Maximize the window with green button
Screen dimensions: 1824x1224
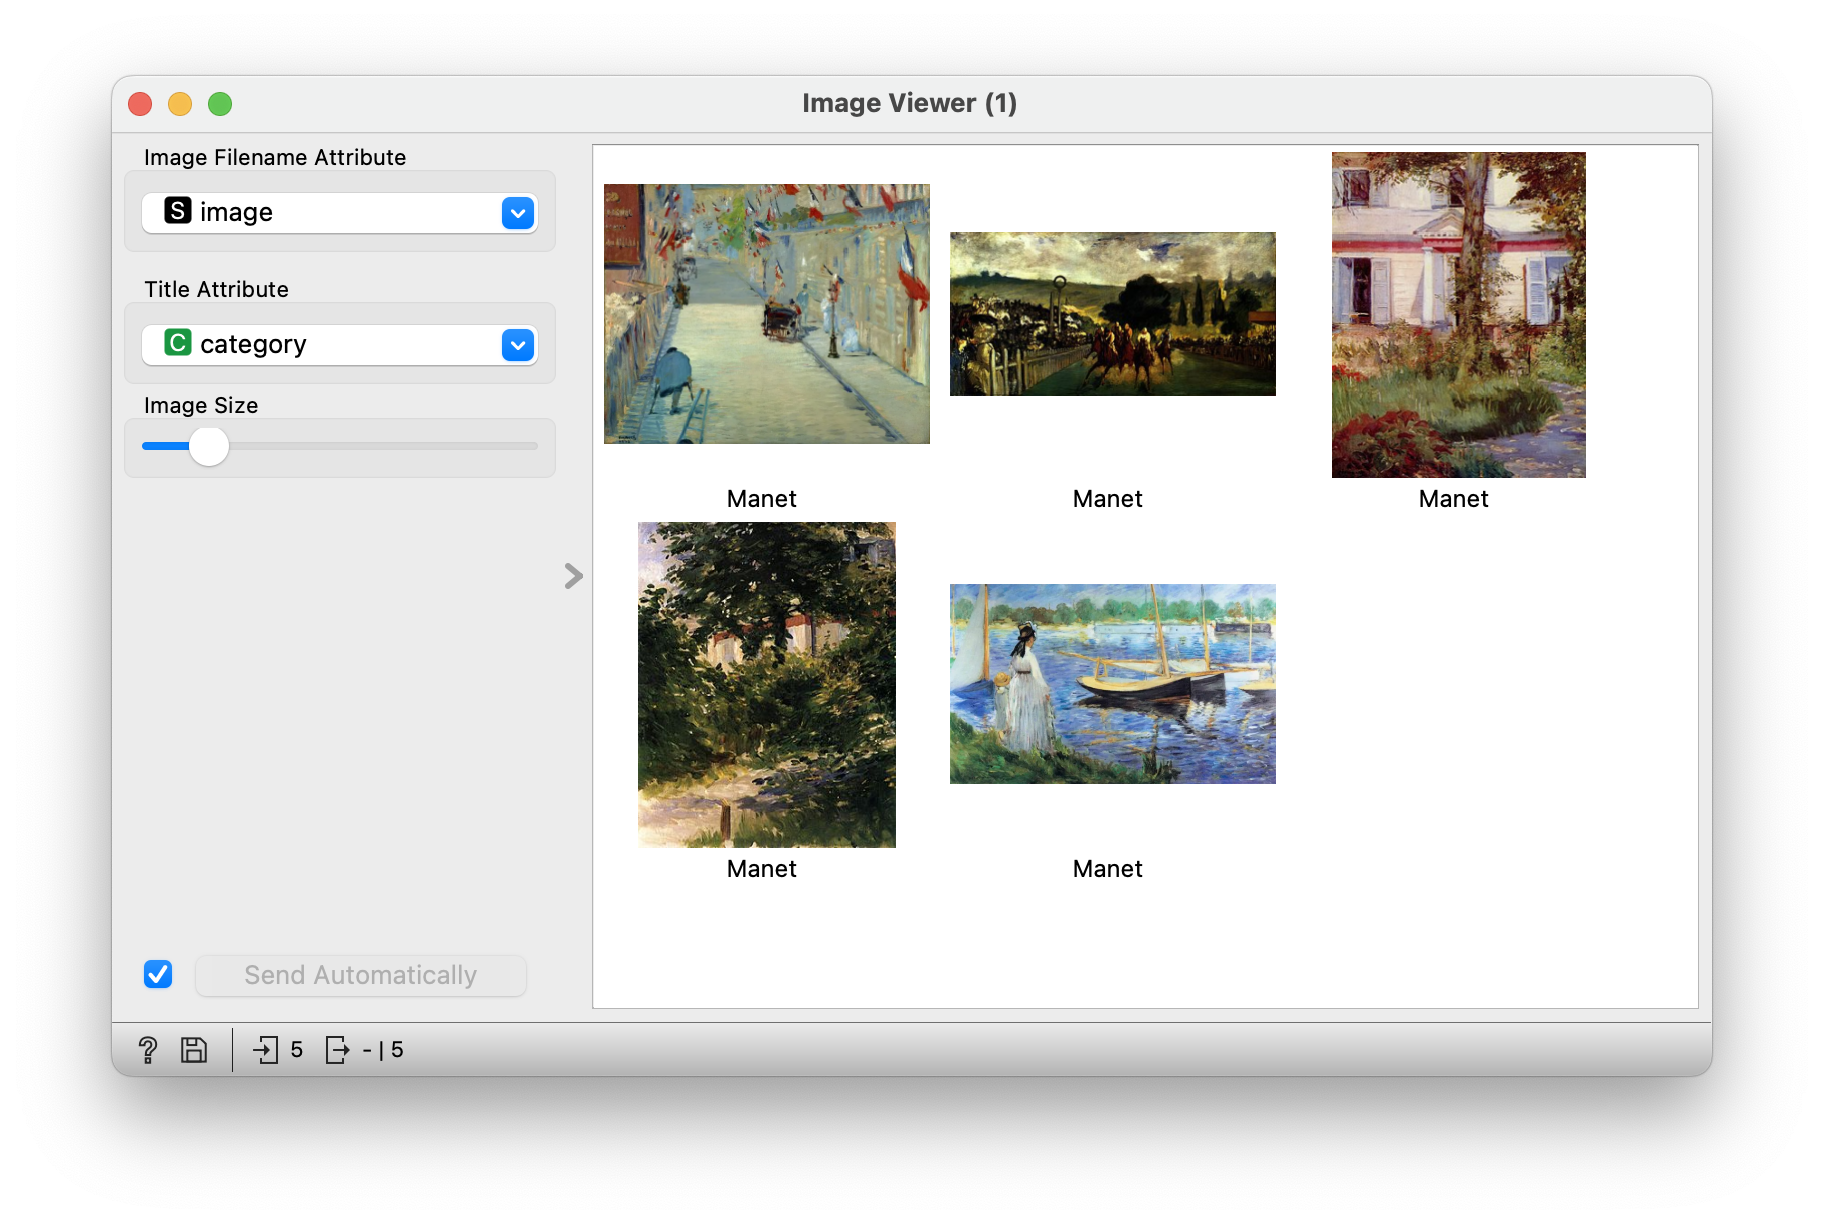[220, 104]
